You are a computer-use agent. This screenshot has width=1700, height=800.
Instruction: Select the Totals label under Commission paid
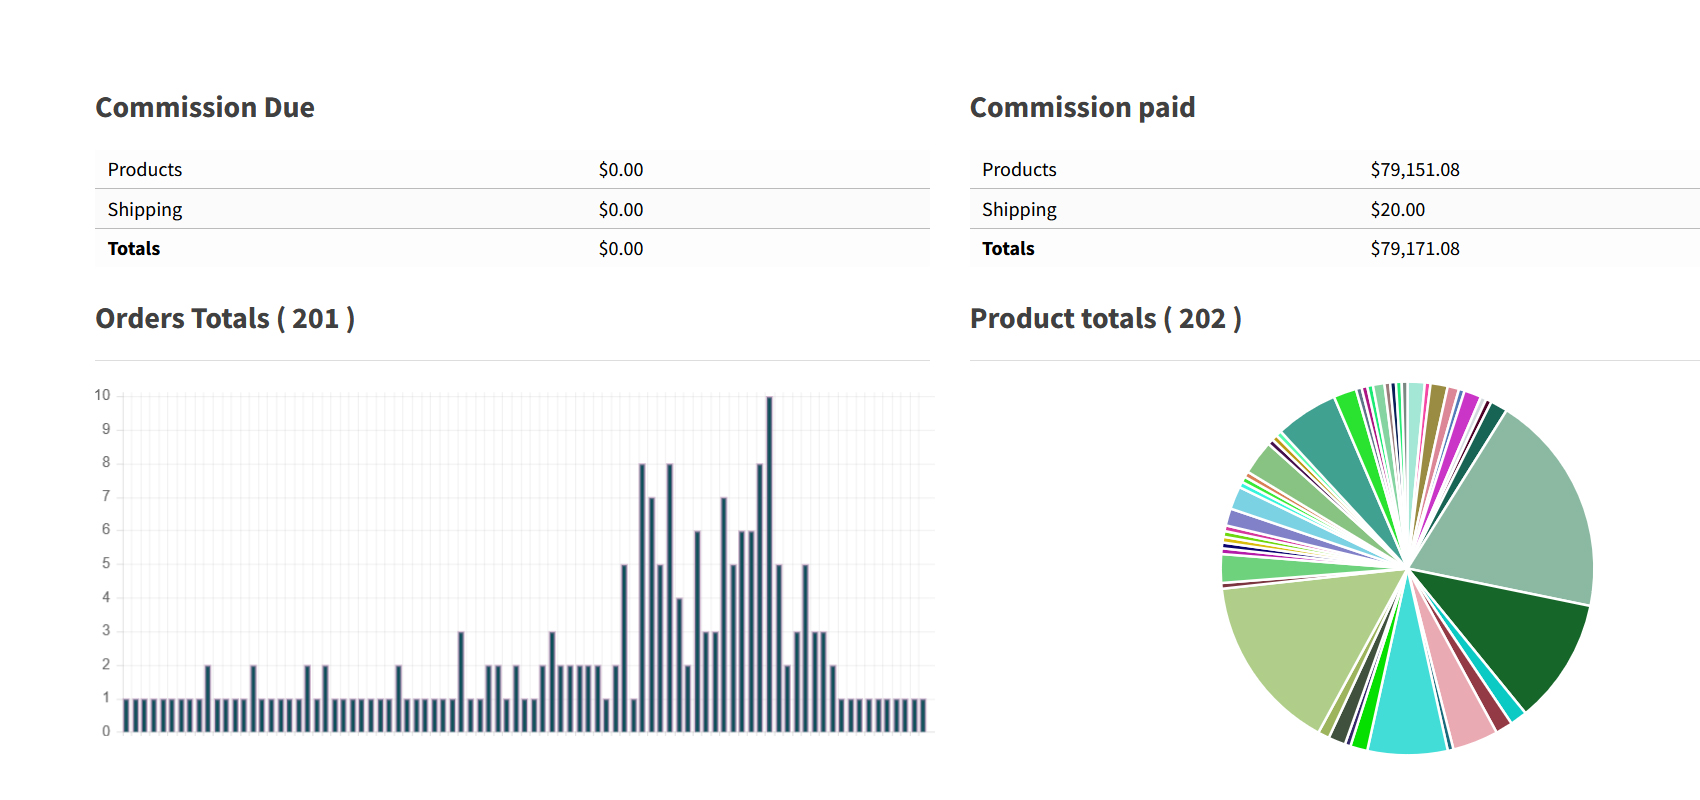(1008, 249)
